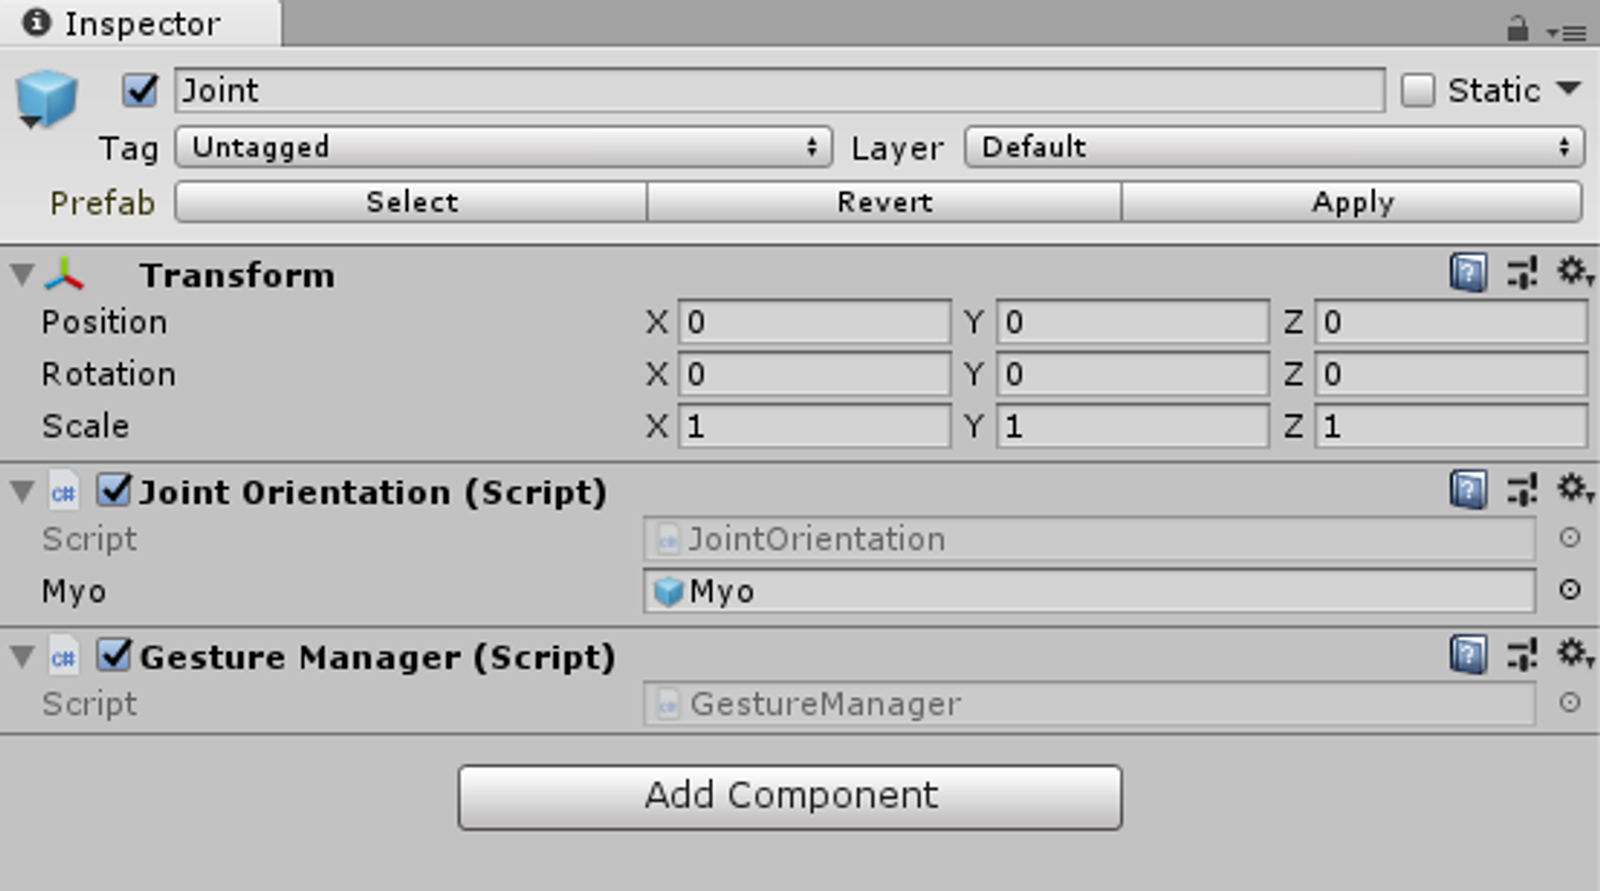Toggle the Joint GameObject active checkbox

coord(140,90)
